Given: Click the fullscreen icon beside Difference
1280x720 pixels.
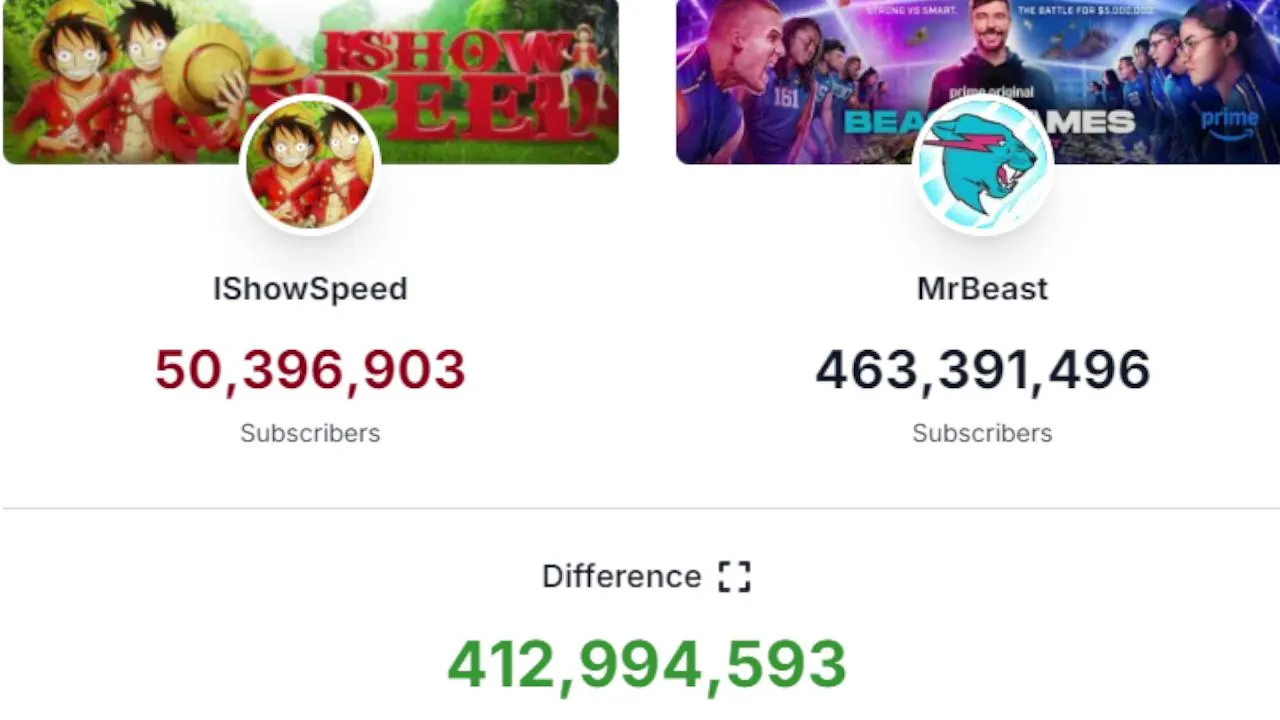Looking at the screenshot, I should coord(734,576).
